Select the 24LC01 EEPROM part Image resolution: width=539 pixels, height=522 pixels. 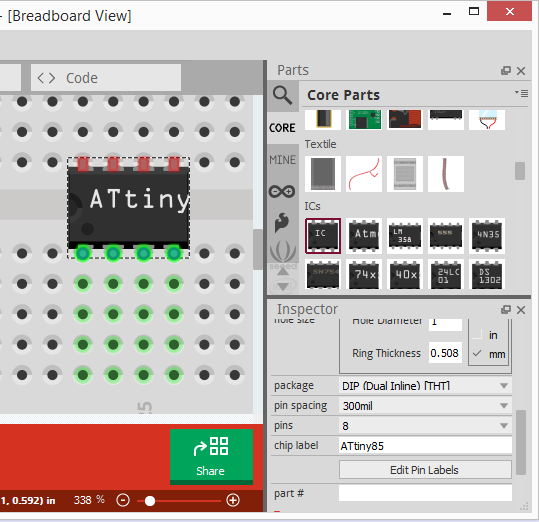click(446, 274)
